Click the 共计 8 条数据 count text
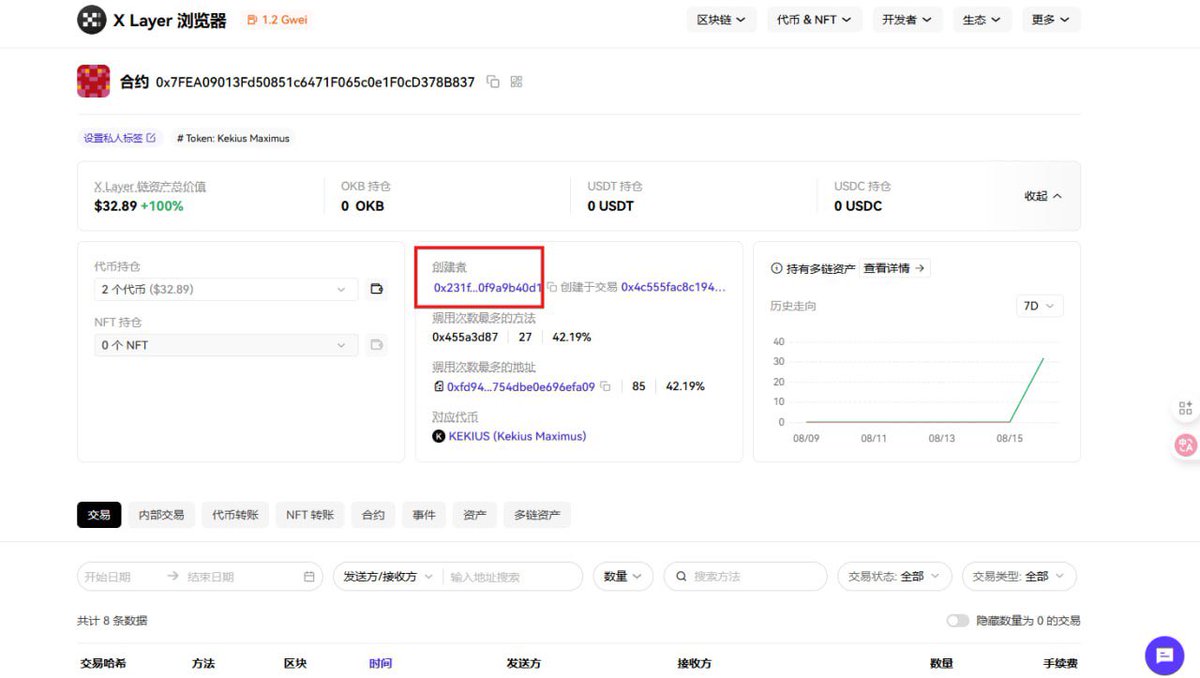 pyautogui.click(x=112, y=621)
